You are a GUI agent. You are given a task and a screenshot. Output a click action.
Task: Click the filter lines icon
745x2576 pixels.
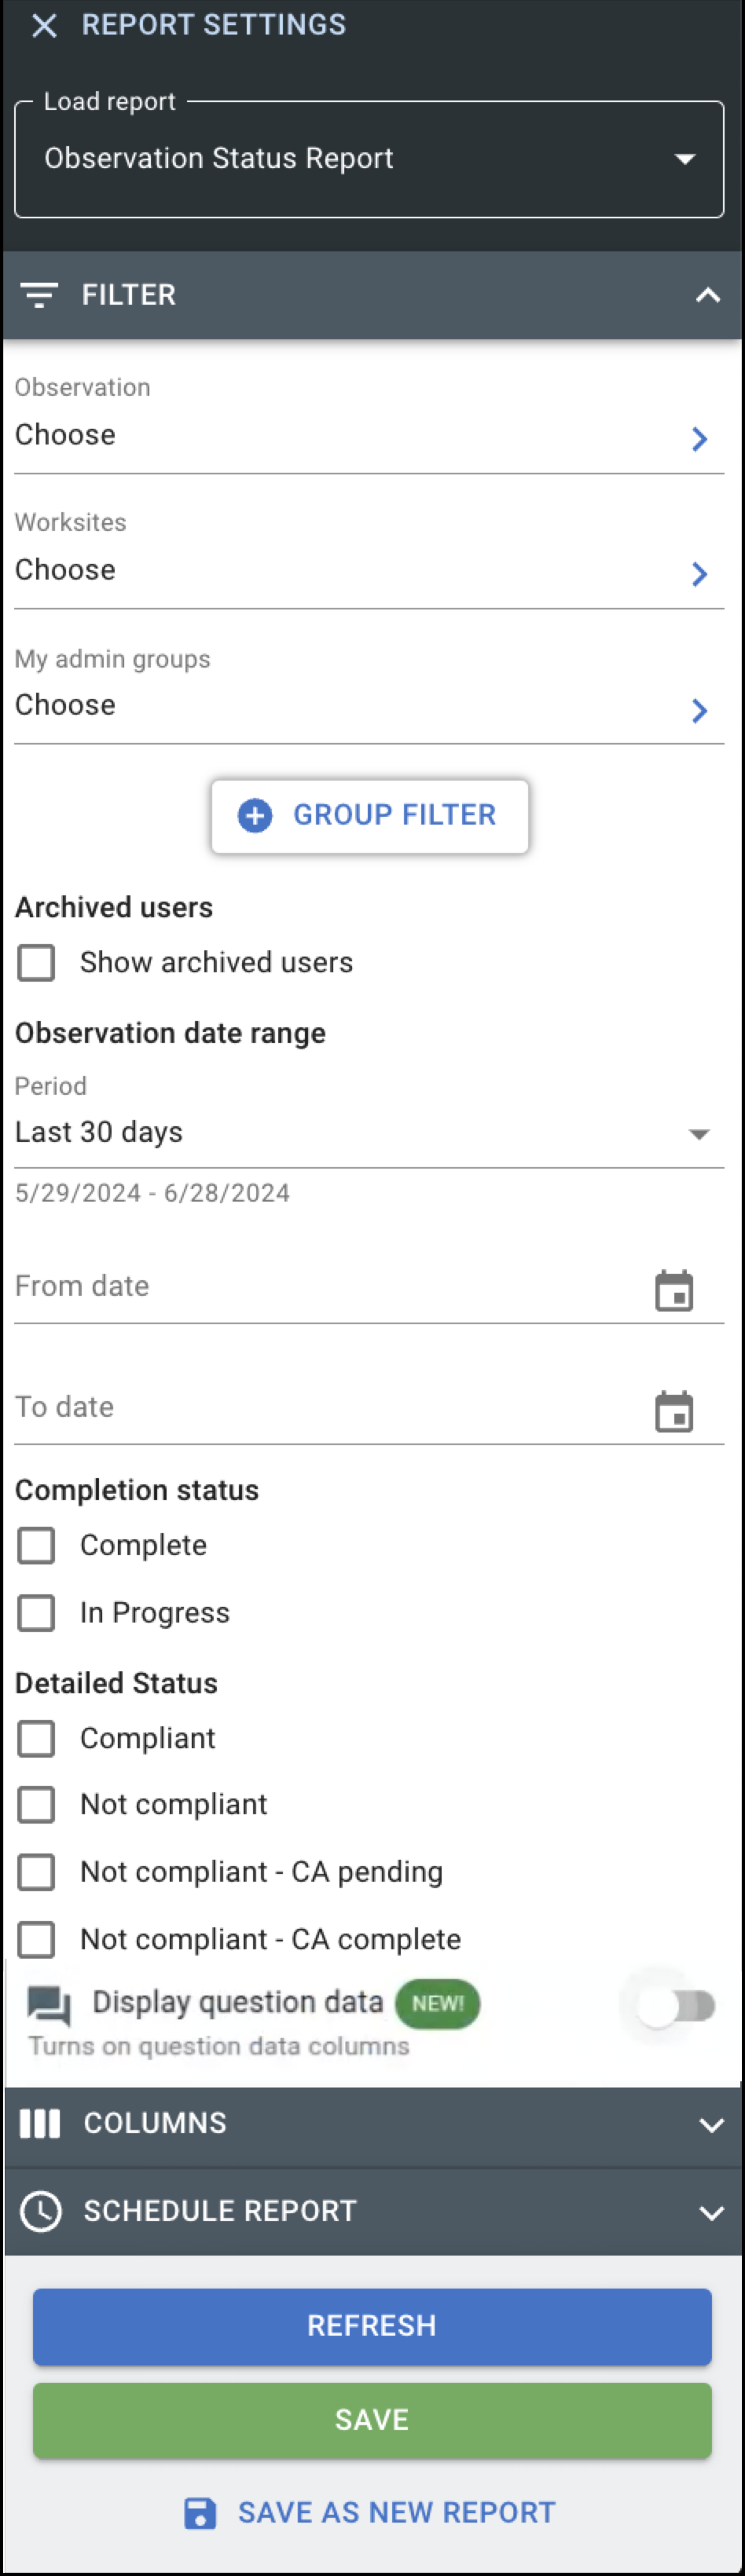click(x=40, y=295)
